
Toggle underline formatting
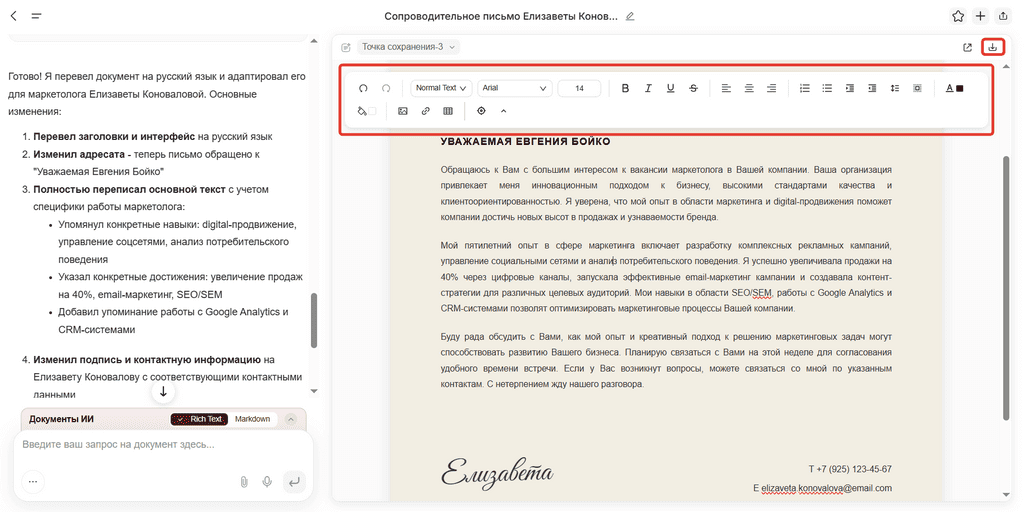click(x=670, y=88)
